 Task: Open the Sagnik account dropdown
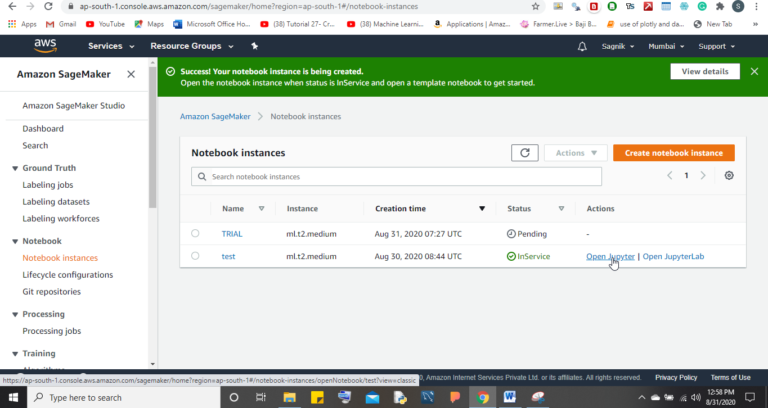[618, 47]
